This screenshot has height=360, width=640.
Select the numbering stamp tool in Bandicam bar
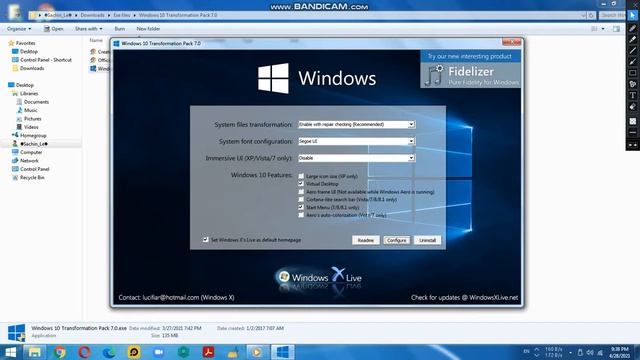632,84
